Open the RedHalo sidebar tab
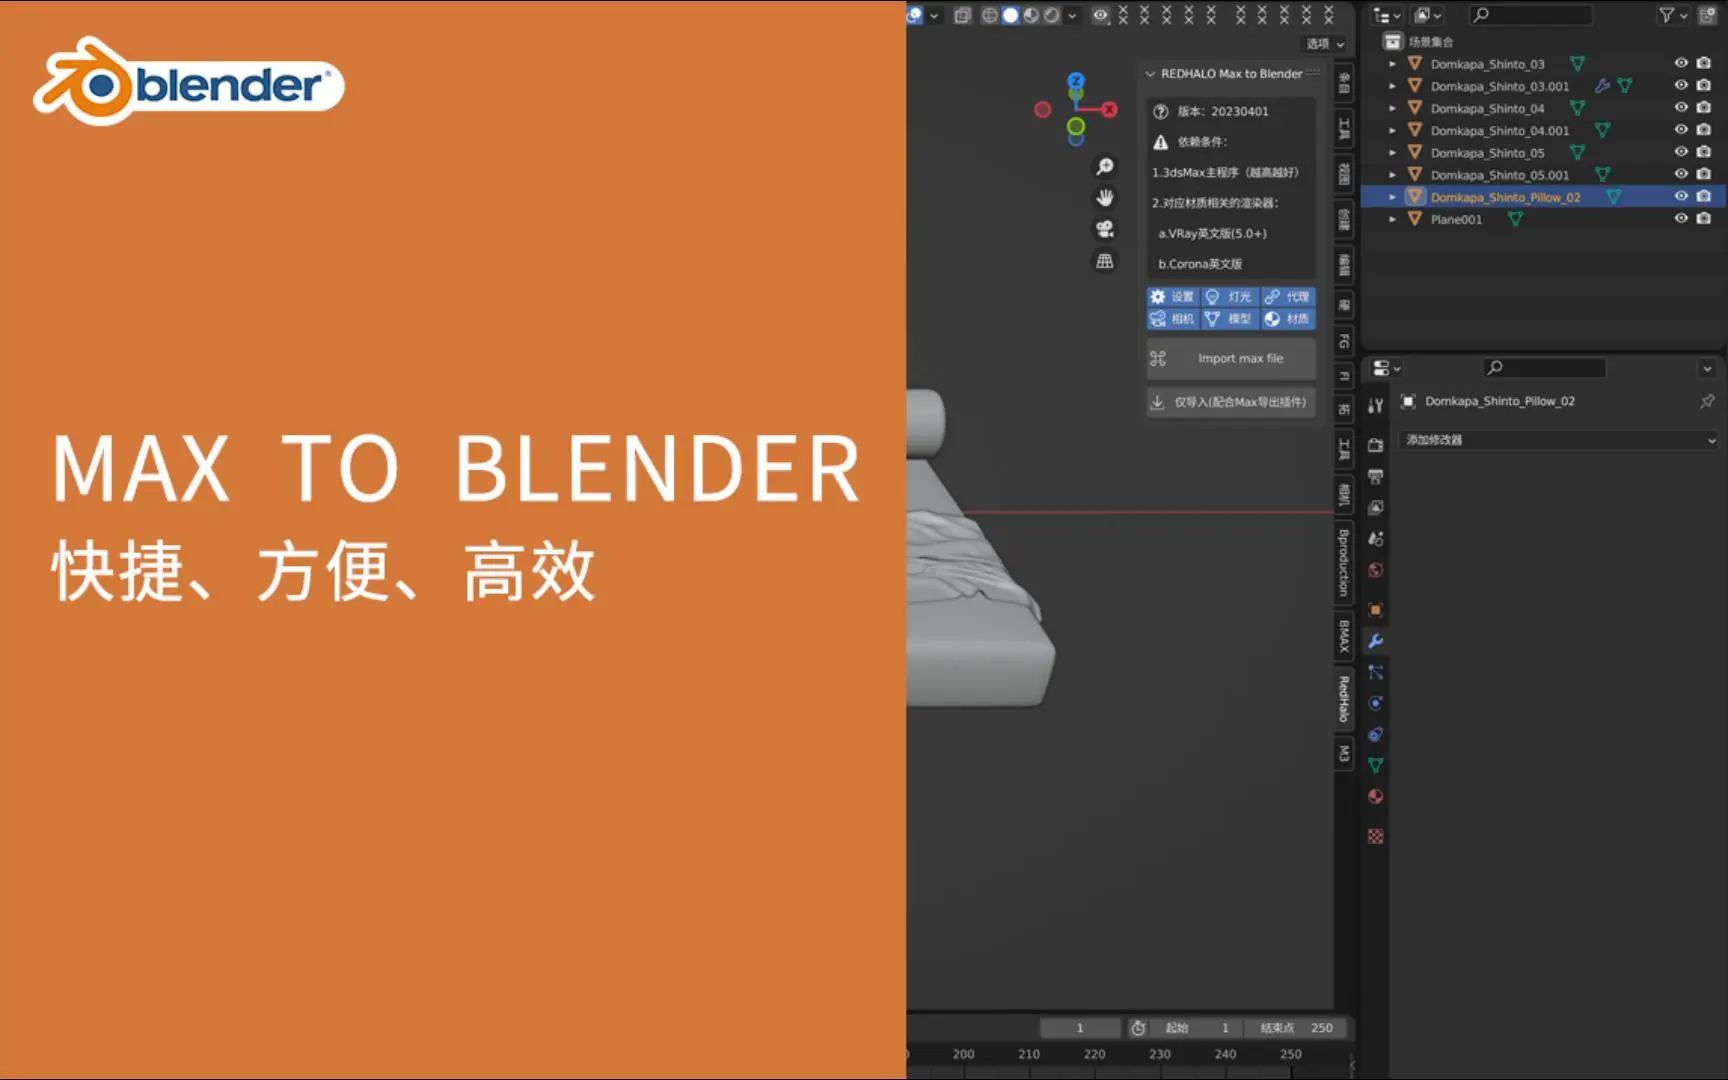 tap(1344, 699)
